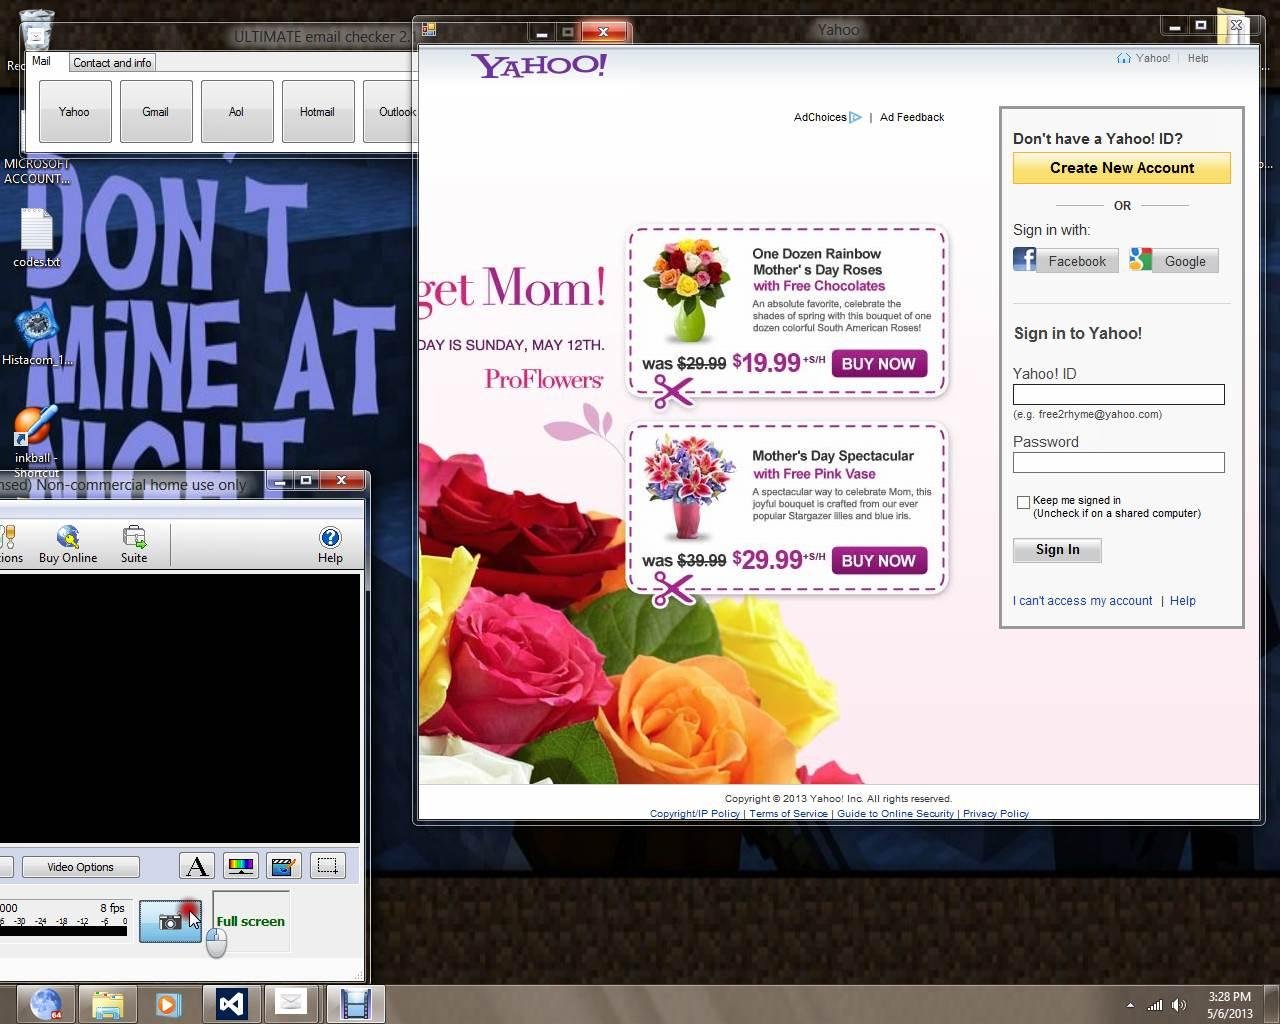Open the film strip recorder taskbar icon
Screen dimensions: 1280x1024
[354, 1004]
